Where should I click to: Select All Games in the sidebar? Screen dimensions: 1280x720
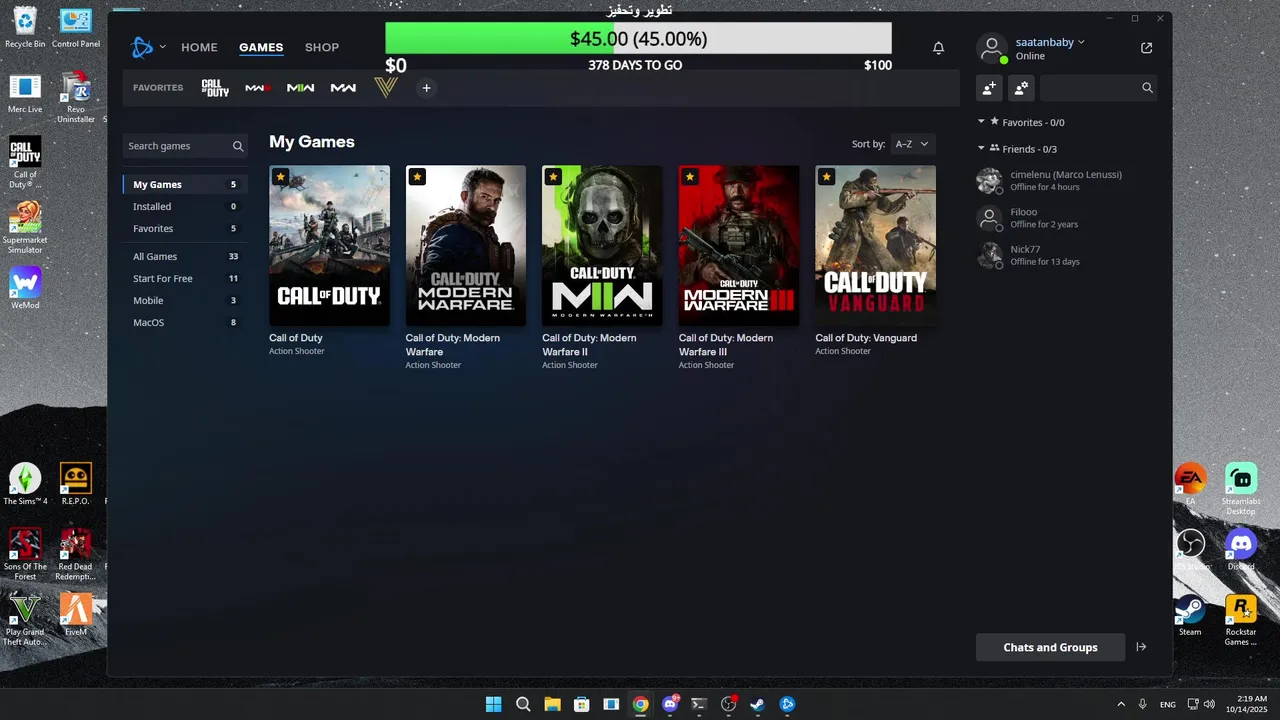pyautogui.click(x=185, y=257)
